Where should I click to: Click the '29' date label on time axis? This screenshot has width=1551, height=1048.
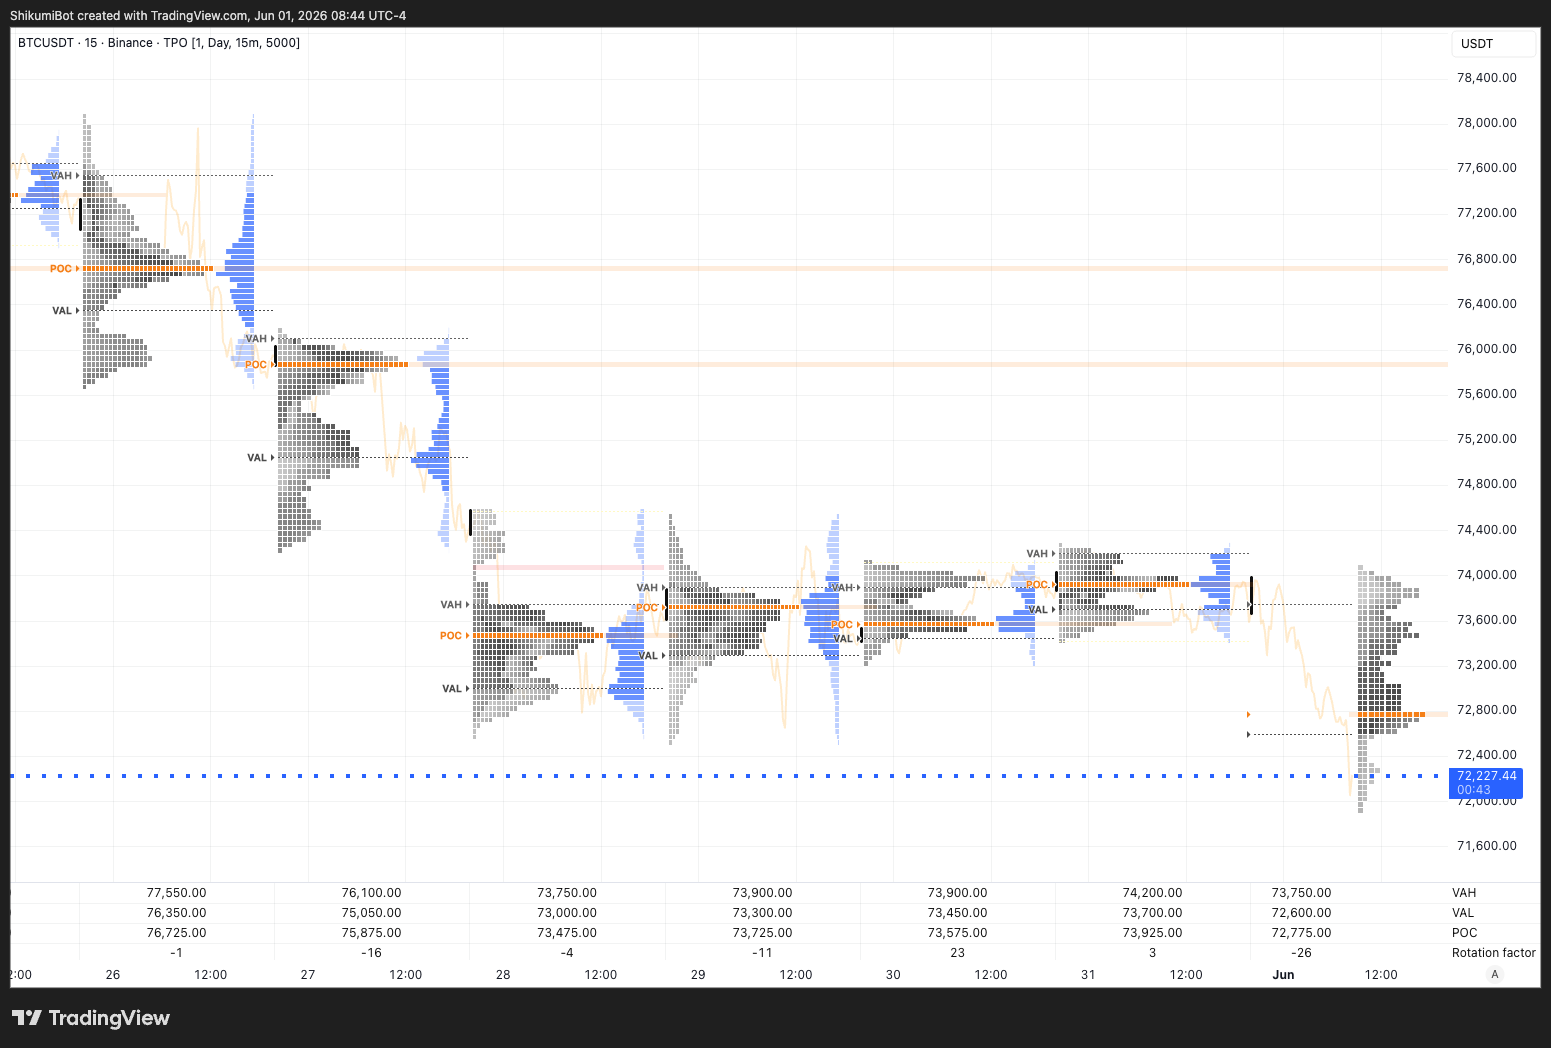(x=698, y=975)
